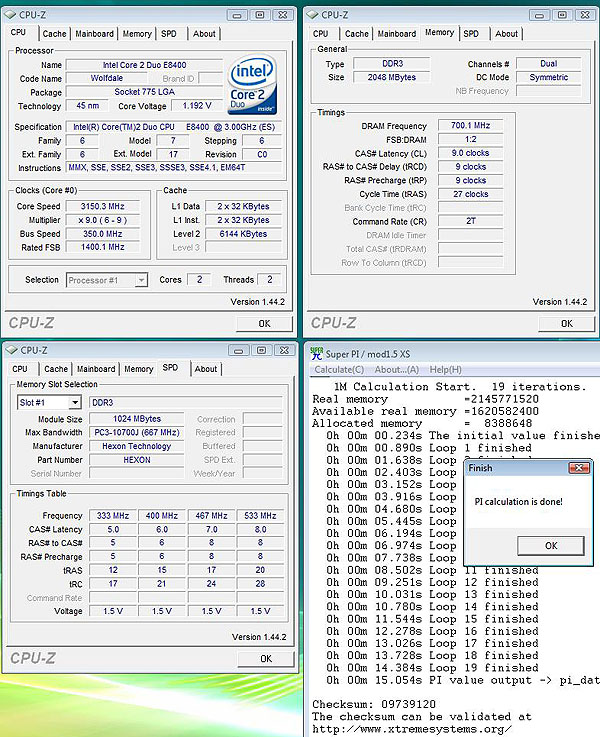Close the Finish dialog with X
Screen dimensions: 600x737
point(578,468)
